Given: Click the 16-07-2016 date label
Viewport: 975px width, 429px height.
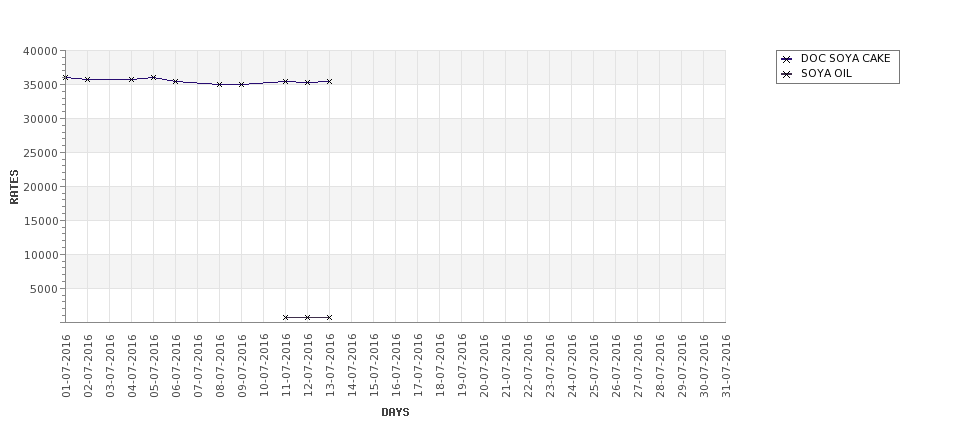Looking at the screenshot, I should click(x=395, y=366).
